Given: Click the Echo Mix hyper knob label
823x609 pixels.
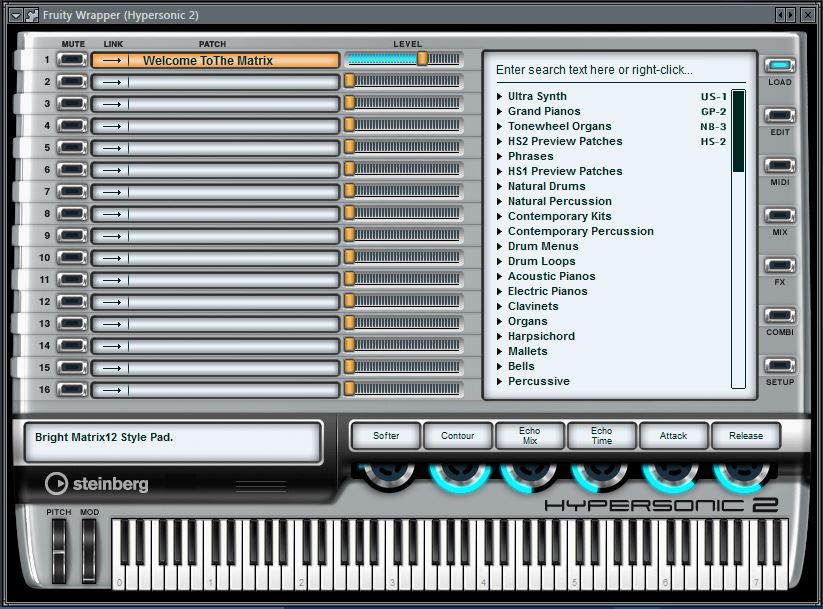Looking at the screenshot, I should [530, 435].
